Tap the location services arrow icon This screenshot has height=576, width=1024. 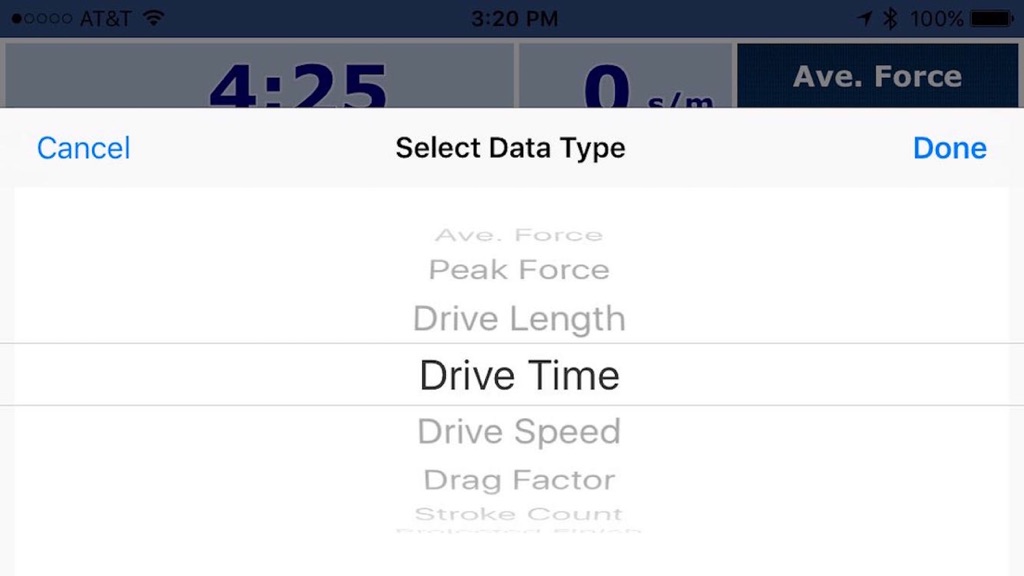865,18
